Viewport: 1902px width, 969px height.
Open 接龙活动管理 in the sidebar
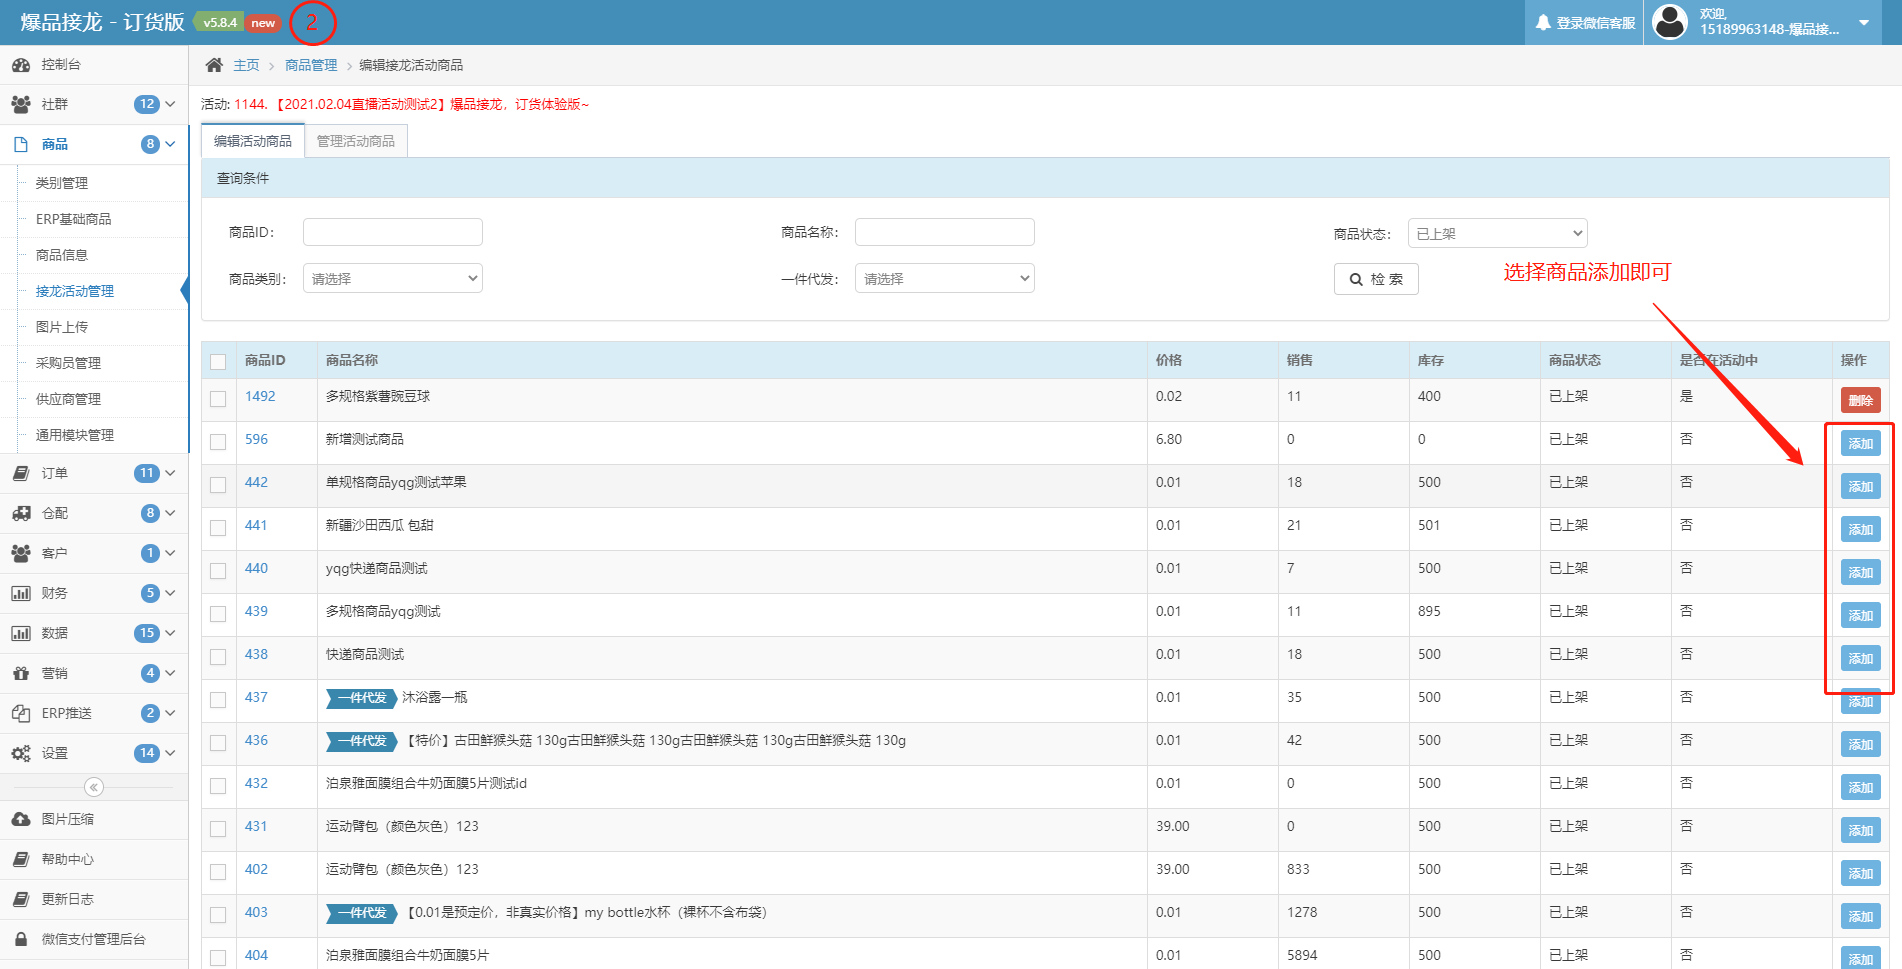[x=75, y=291]
